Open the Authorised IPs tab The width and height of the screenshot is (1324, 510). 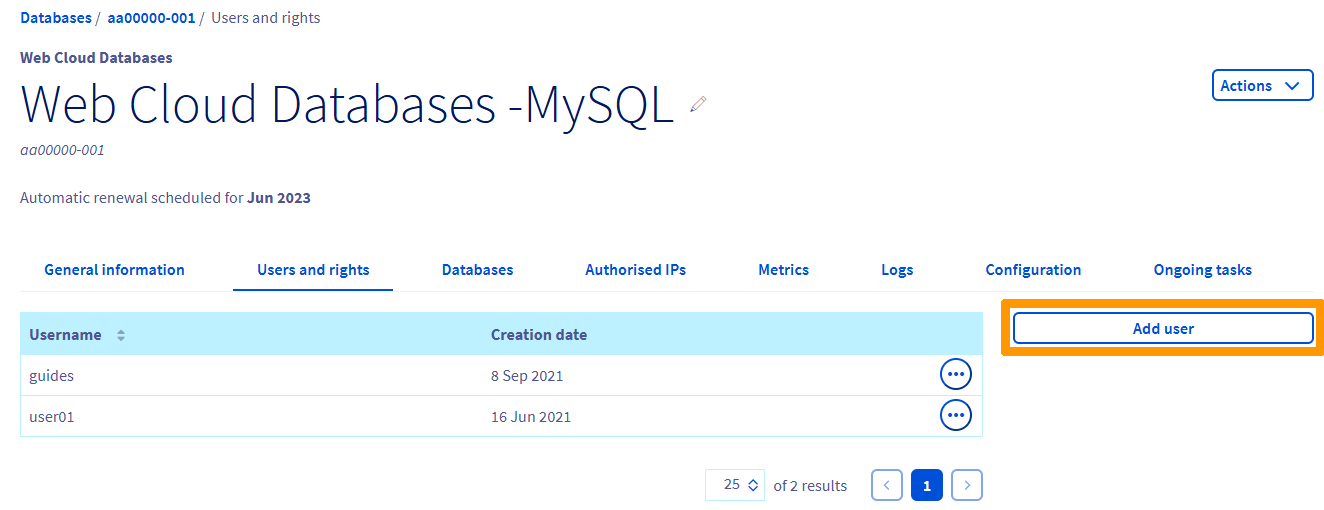(x=635, y=270)
